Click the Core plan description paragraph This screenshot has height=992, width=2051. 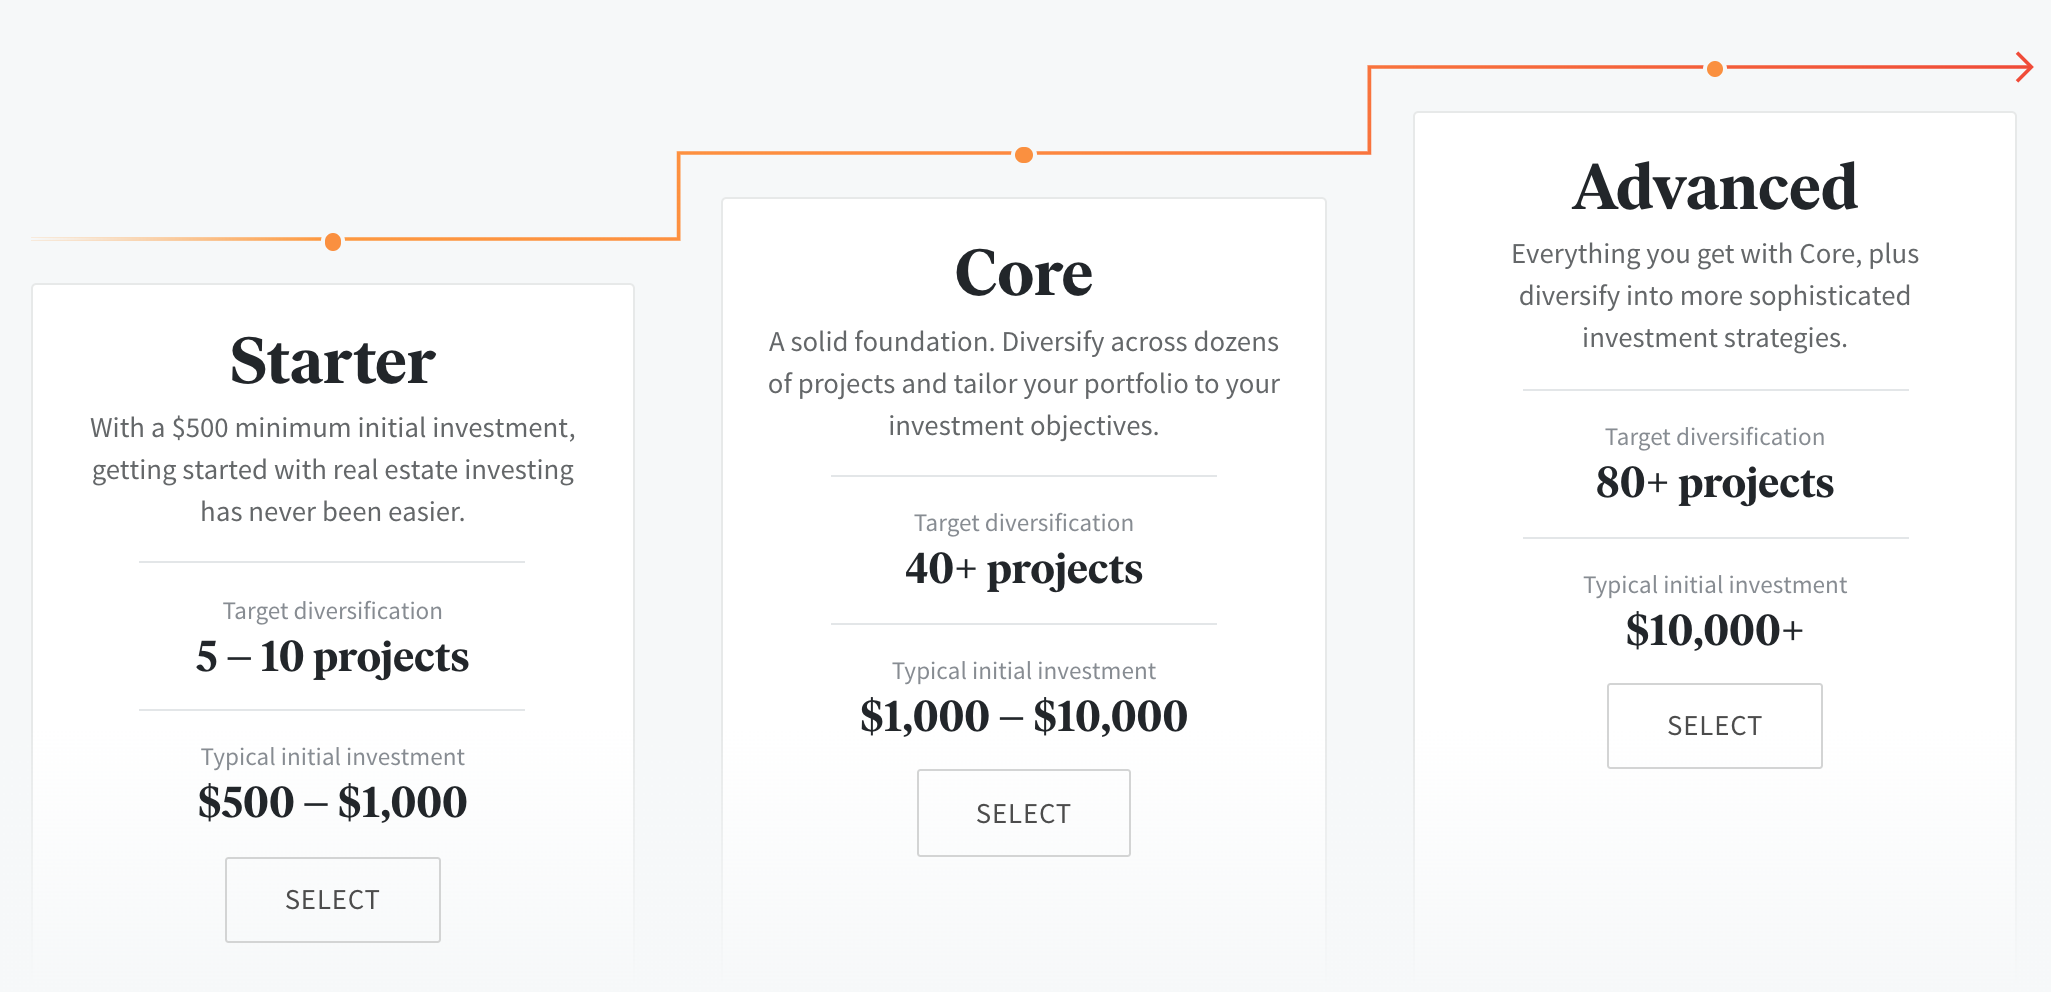pyautogui.click(x=1024, y=384)
